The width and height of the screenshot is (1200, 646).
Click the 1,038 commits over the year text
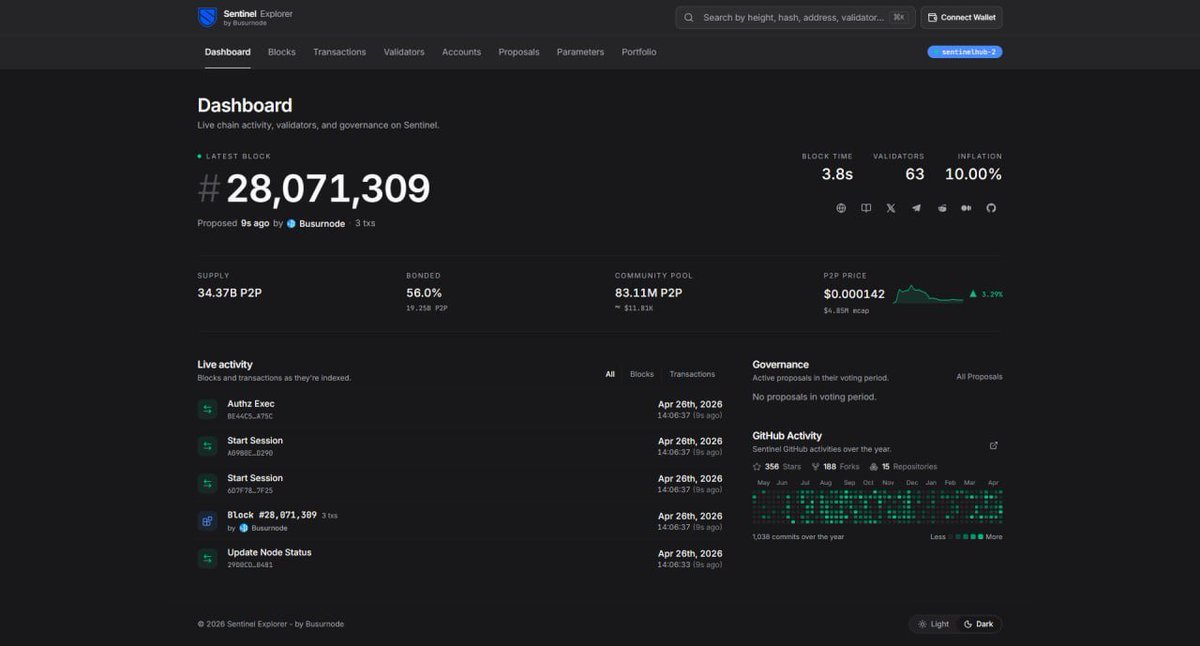pyautogui.click(x=798, y=537)
